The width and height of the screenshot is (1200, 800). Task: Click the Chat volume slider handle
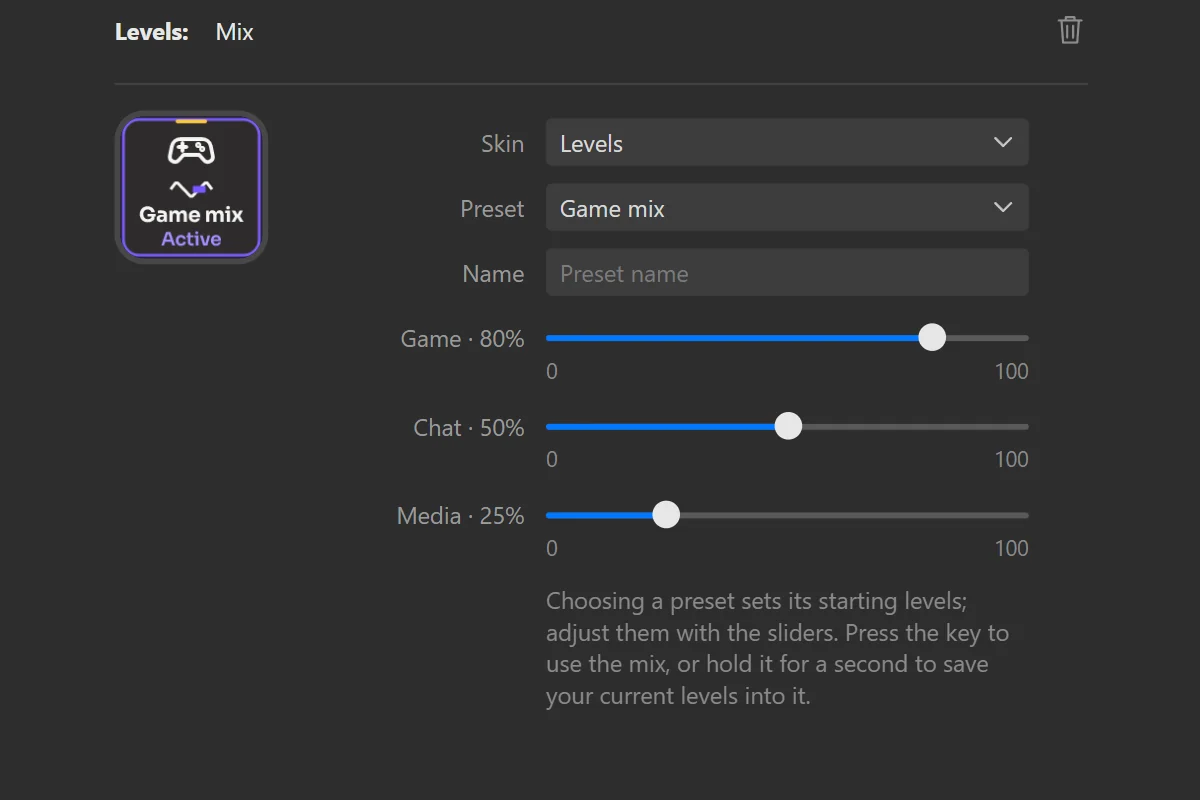click(788, 427)
